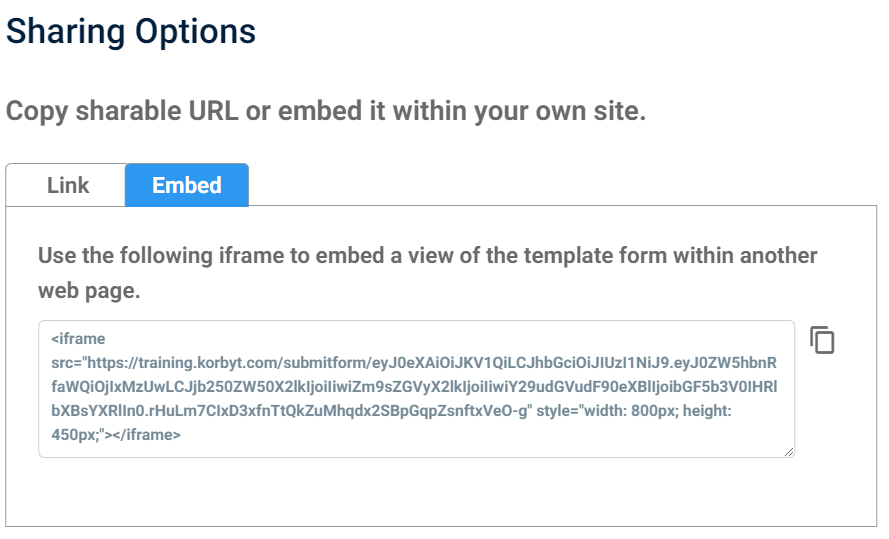
Task: Grab the text box resize handle
Action: (x=789, y=452)
